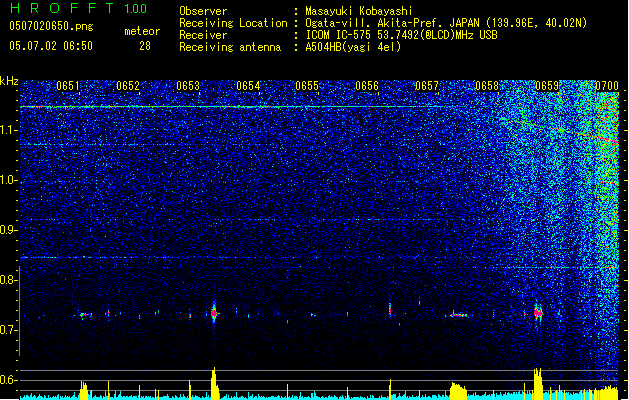Click the ICOM IC-575 receiver text
The image size is (629, 400).
pos(401,35)
